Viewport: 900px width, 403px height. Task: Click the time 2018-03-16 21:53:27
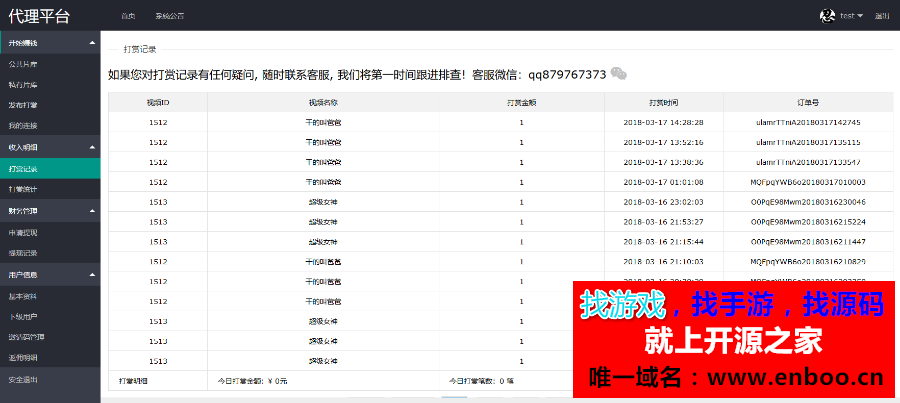tap(664, 222)
